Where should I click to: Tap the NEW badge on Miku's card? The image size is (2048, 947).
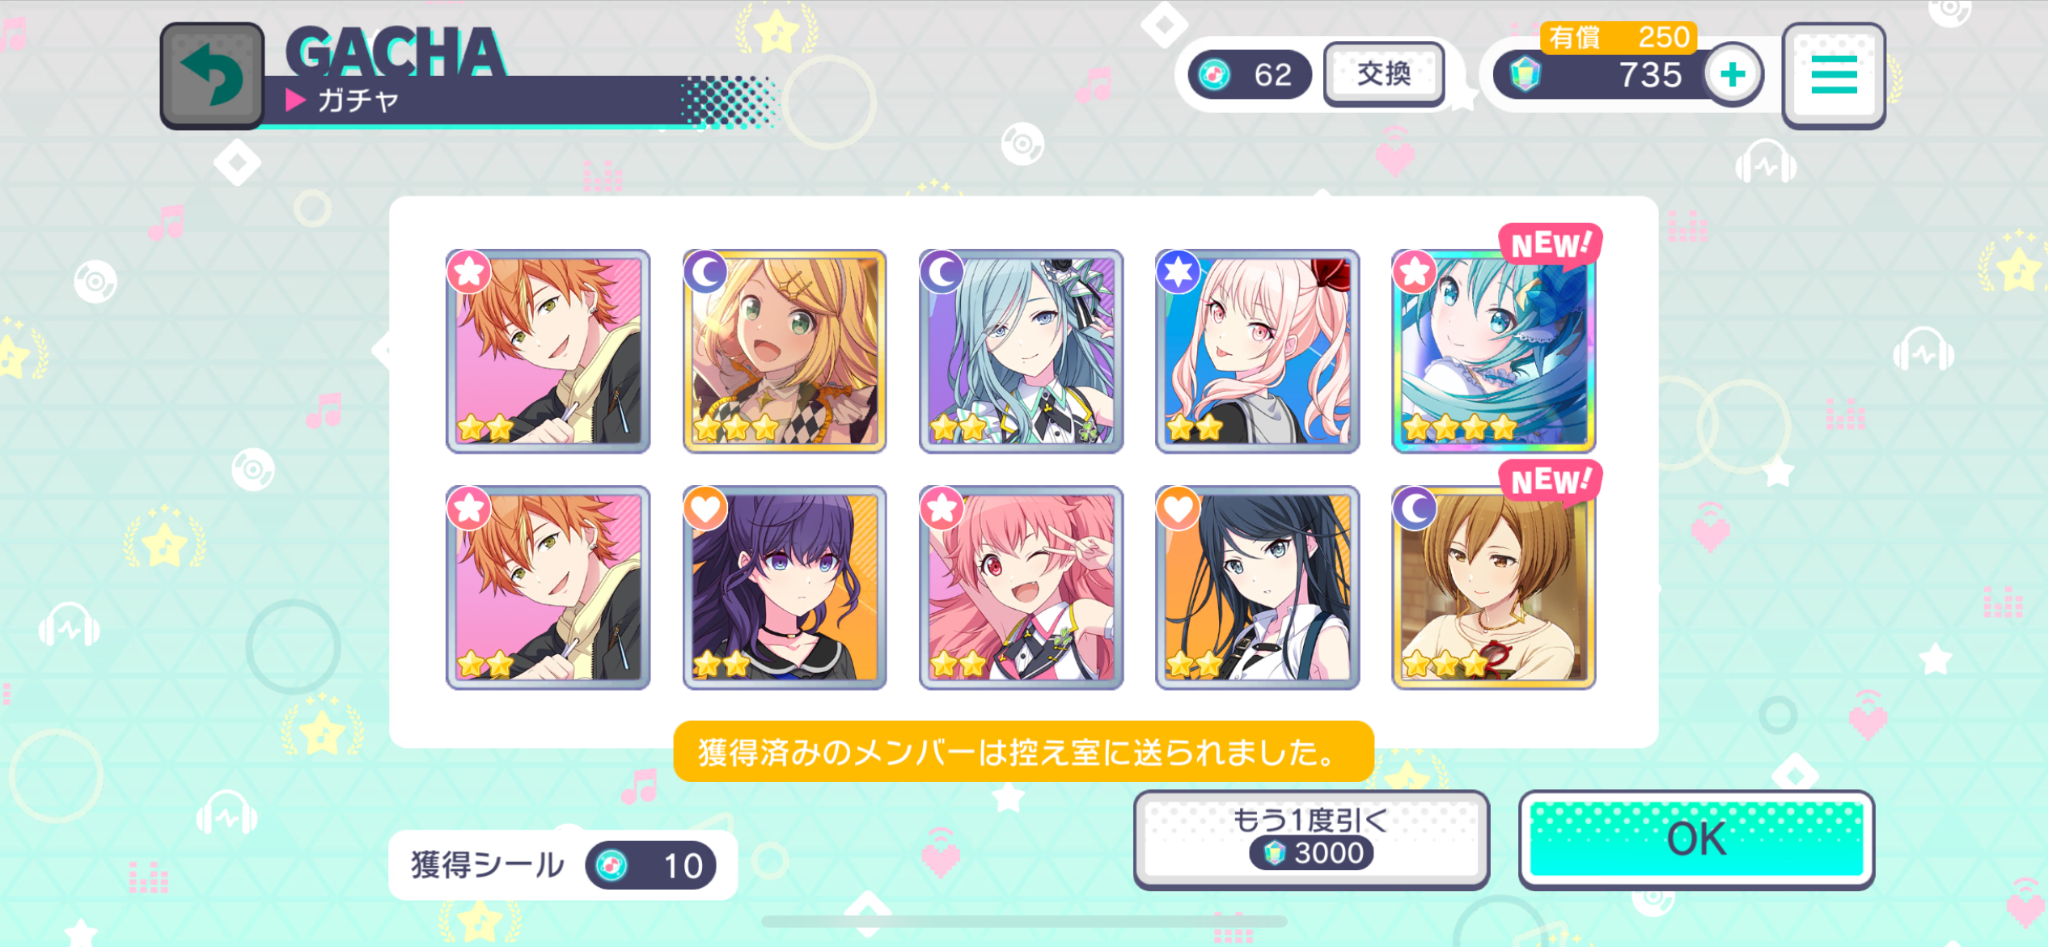pyautogui.click(x=1550, y=245)
